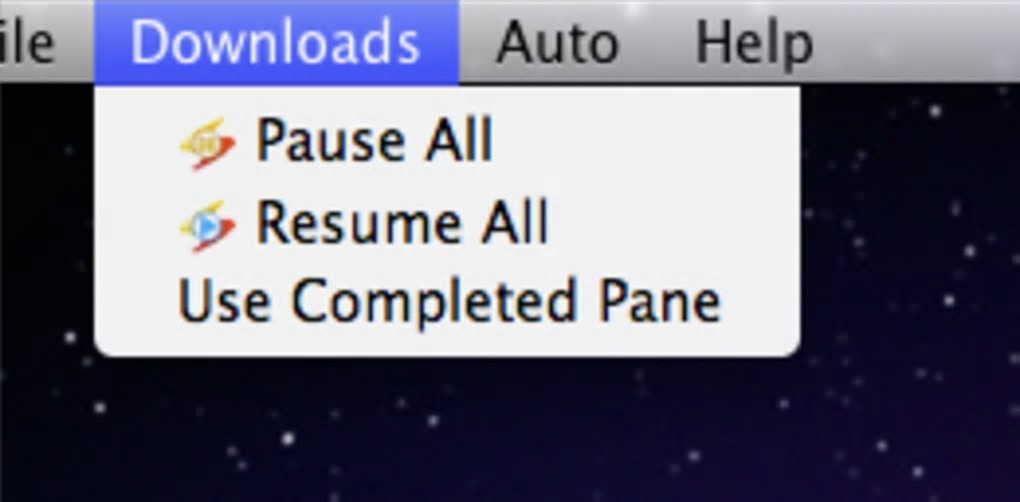Click the Resume All play icon
Viewport: 1020px width, 502px height.
[208, 226]
